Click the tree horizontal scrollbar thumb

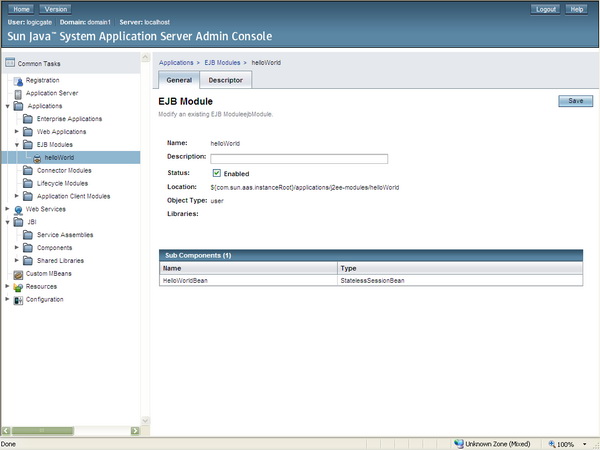coord(42,431)
